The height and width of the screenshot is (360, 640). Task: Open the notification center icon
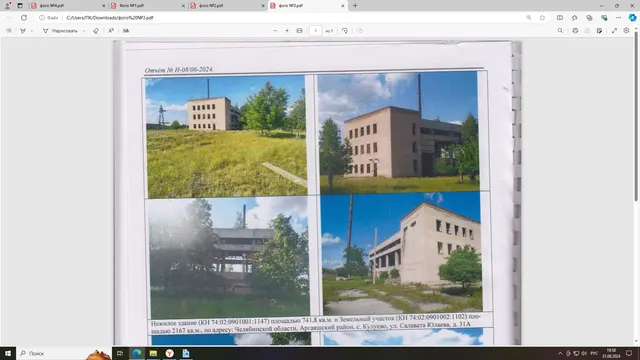coord(629,353)
